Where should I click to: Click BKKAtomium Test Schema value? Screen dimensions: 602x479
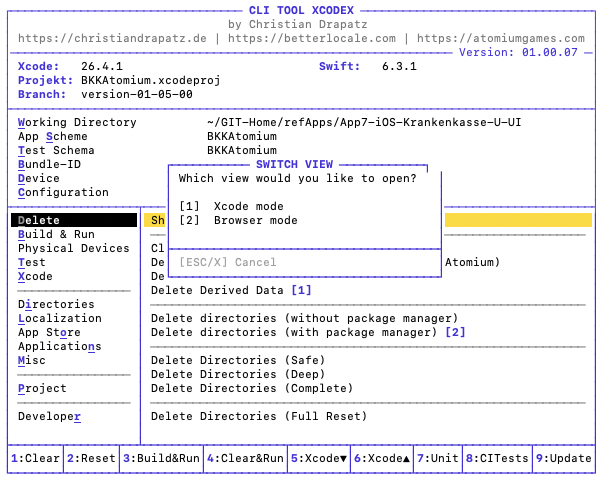[x=242, y=150]
